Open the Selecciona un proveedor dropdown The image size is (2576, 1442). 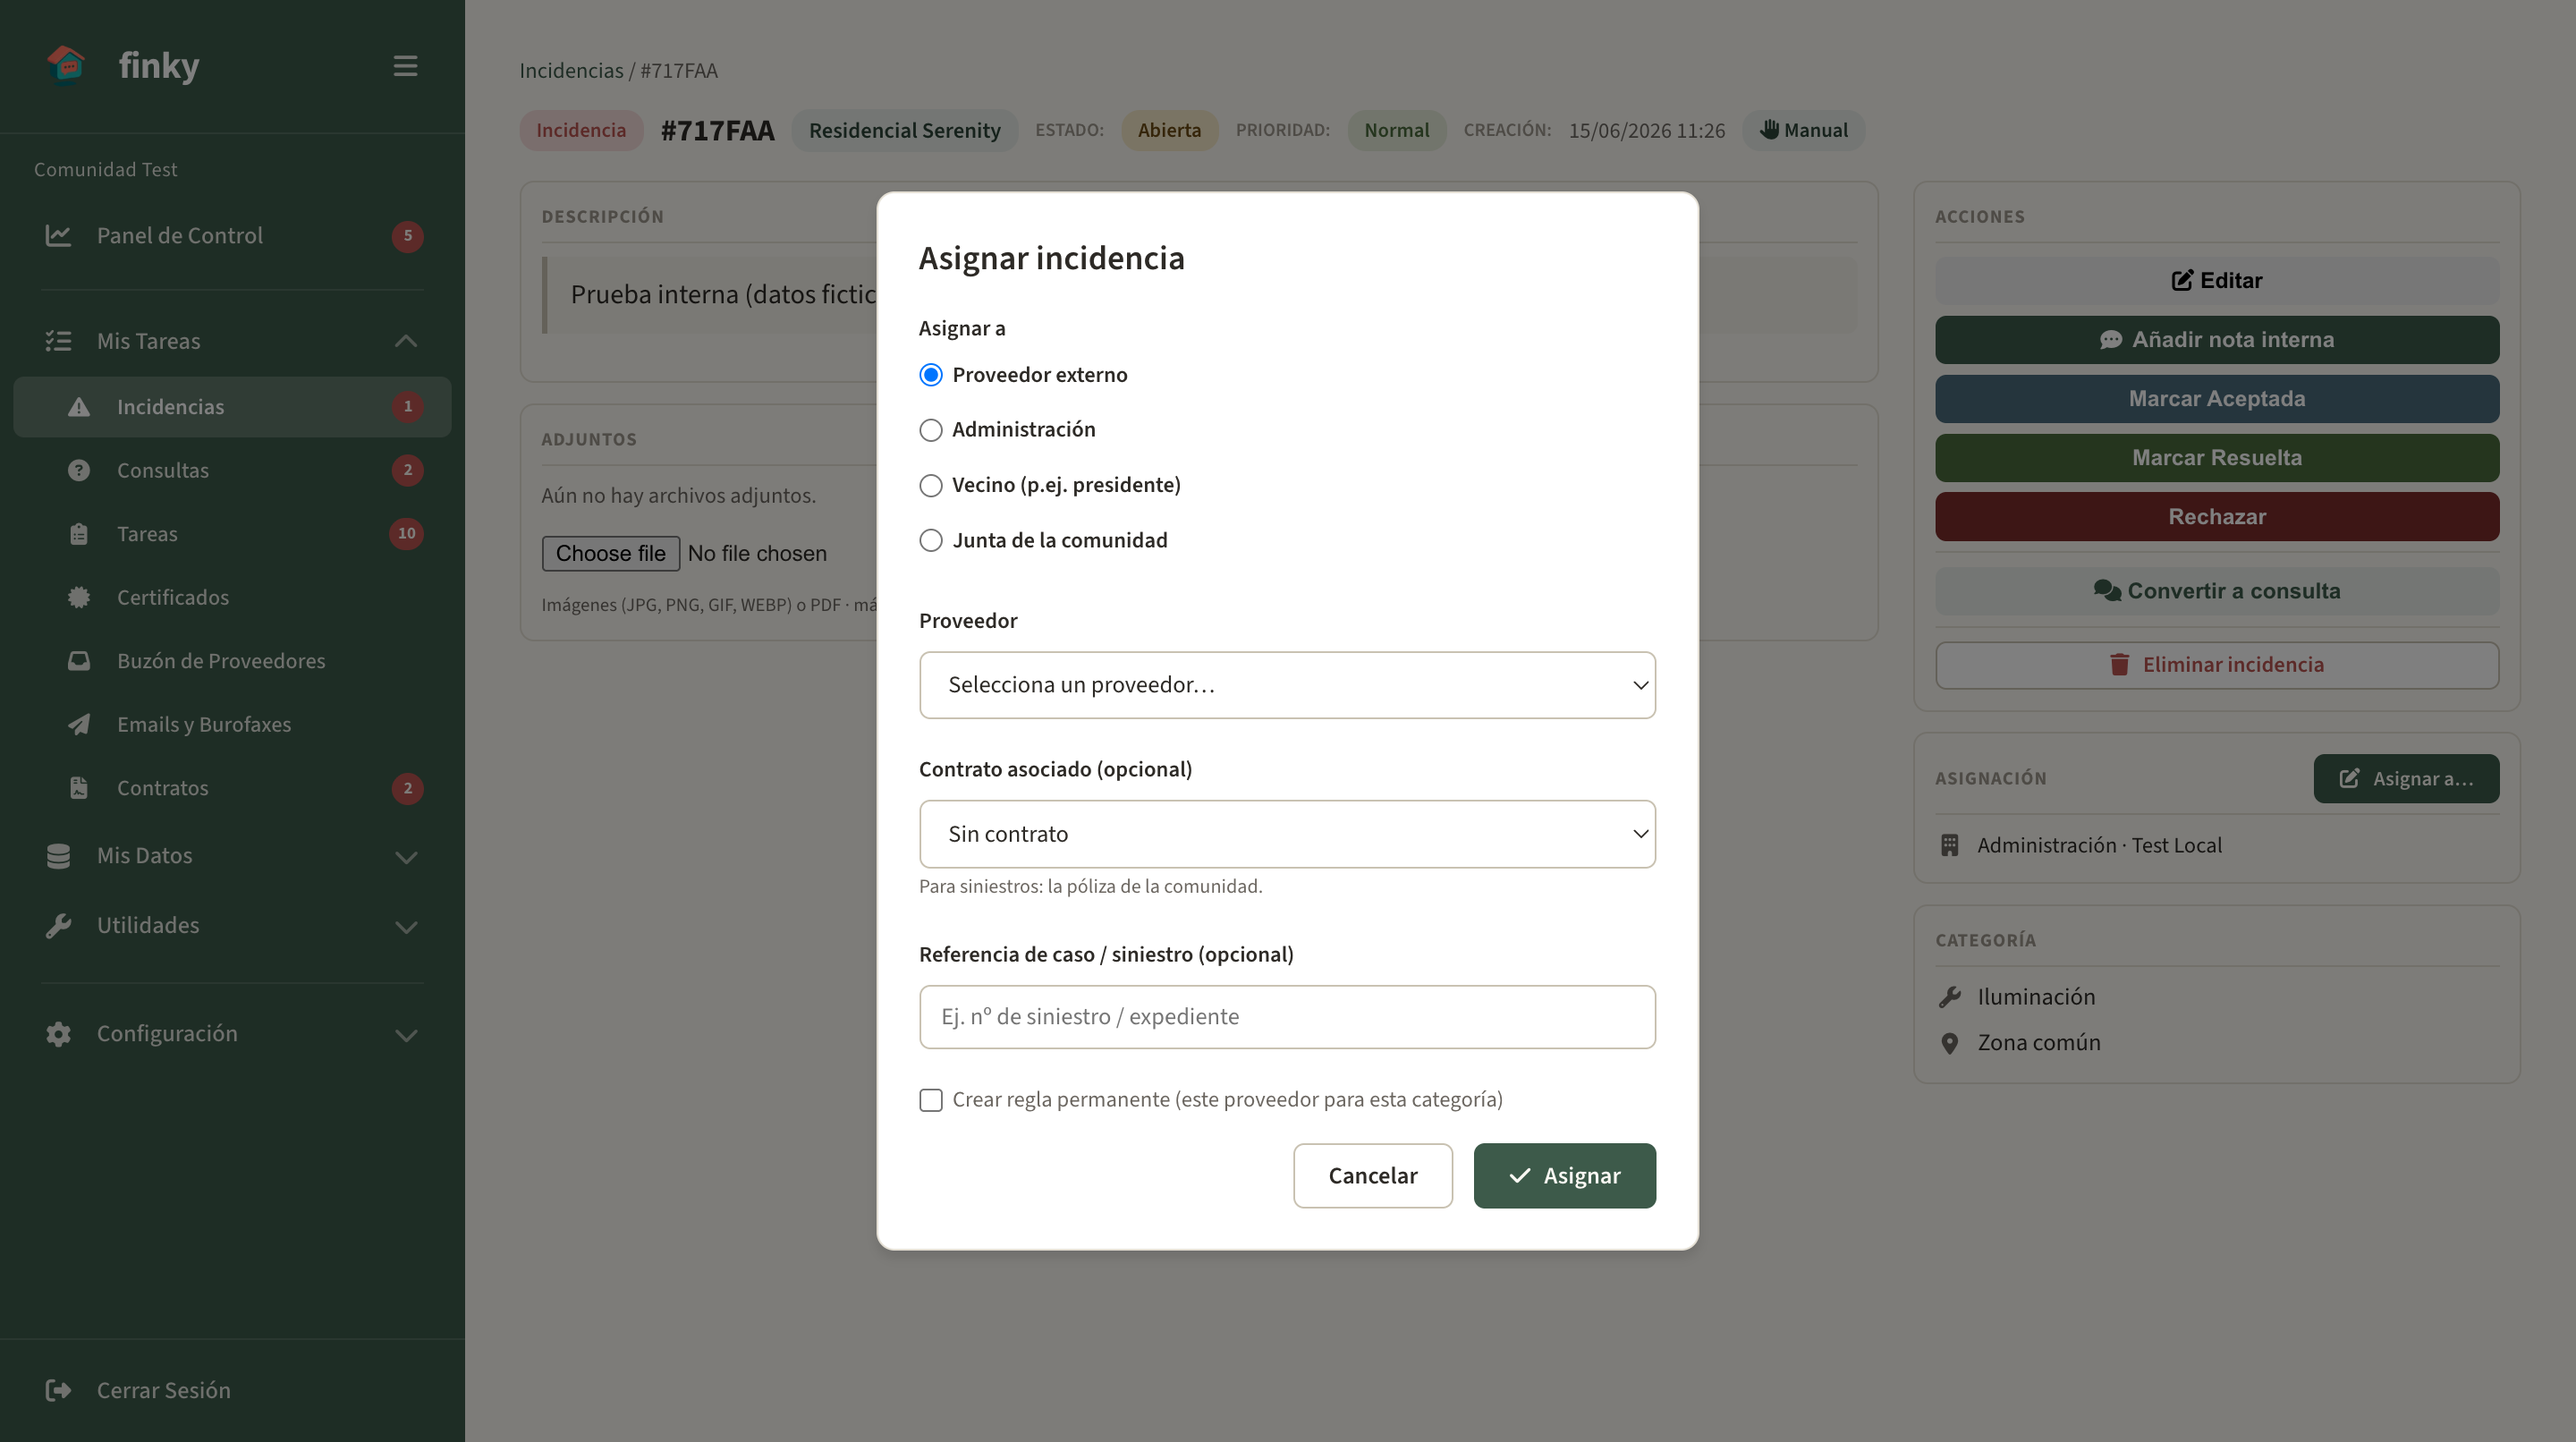pos(1287,685)
